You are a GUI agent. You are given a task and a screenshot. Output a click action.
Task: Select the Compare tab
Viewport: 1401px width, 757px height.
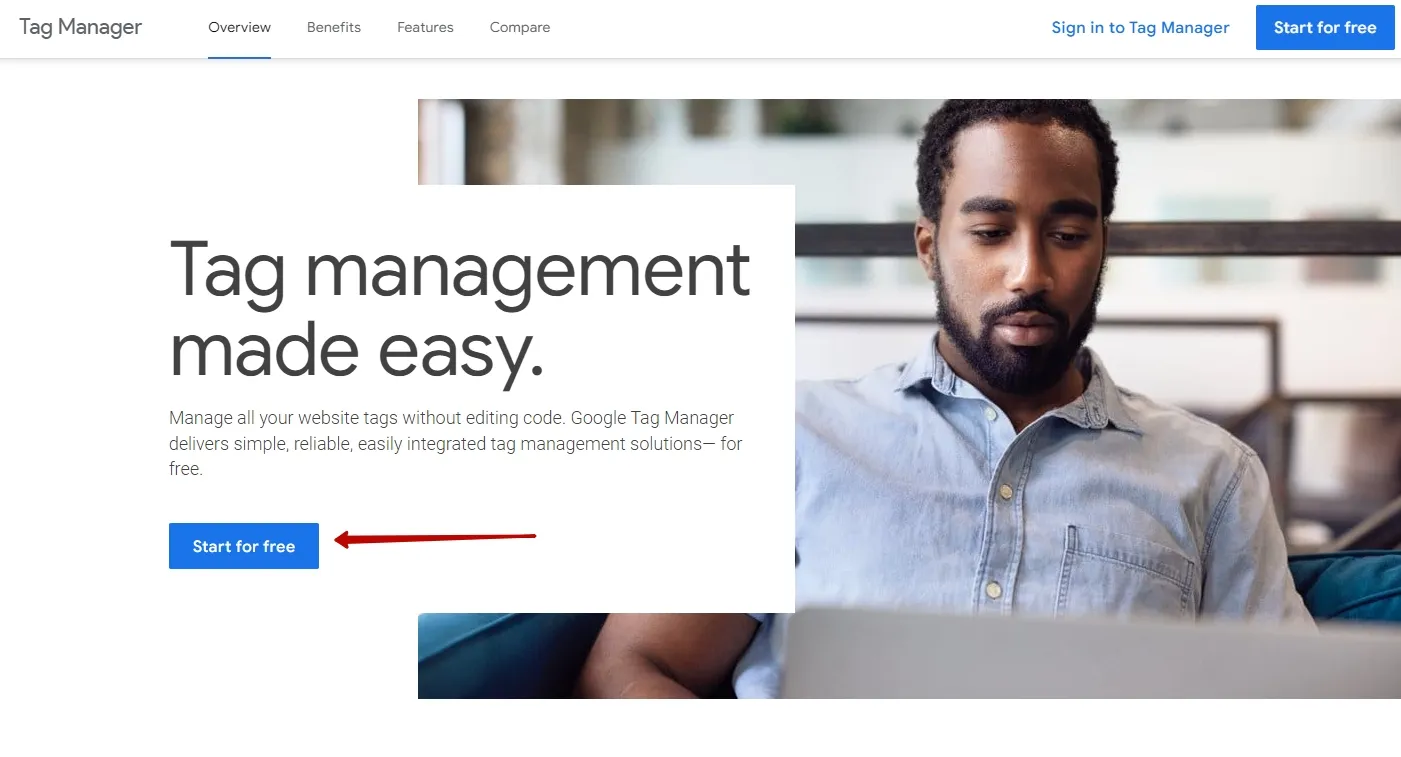click(x=520, y=27)
